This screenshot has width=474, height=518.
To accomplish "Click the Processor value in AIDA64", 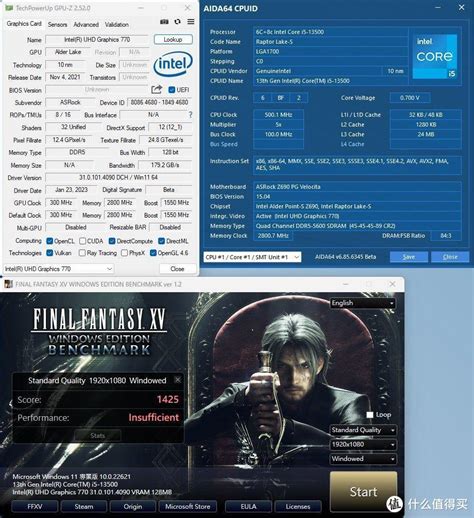I will pos(330,32).
